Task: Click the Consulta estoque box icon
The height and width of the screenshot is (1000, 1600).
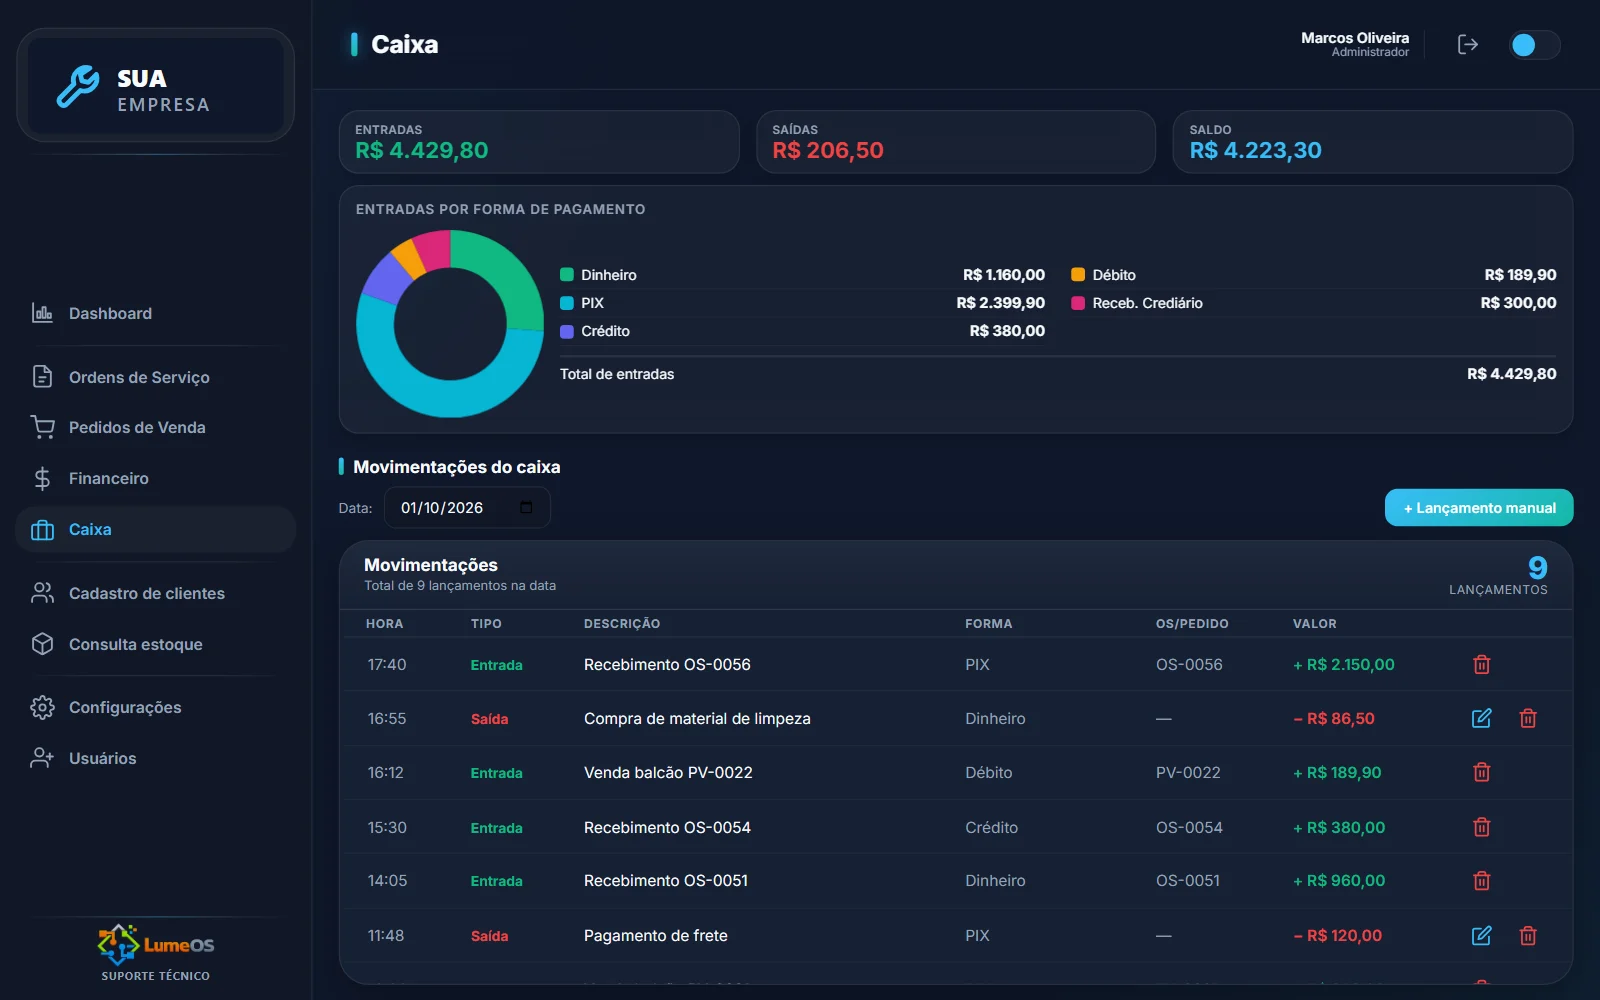Action: click(x=42, y=644)
